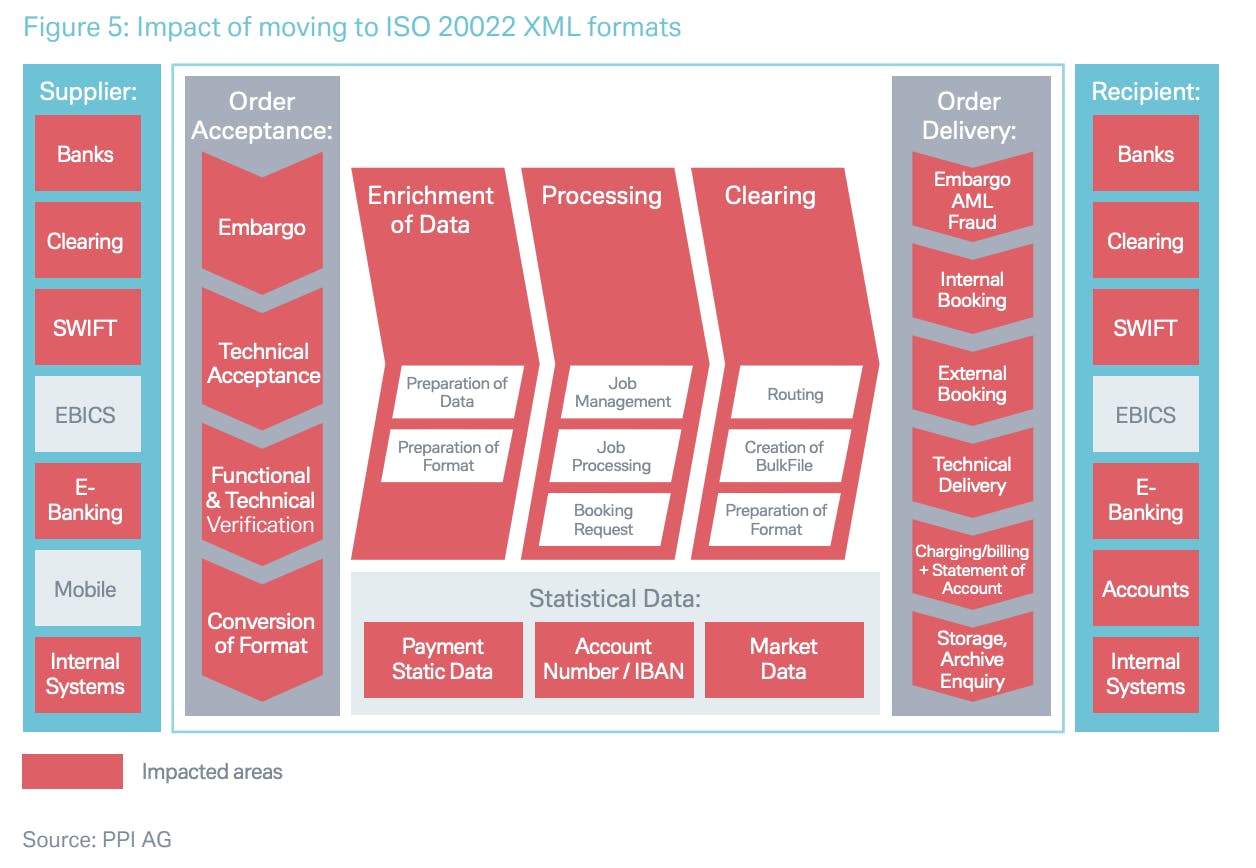This screenshot has width=1256, height=868.
Task: Click the grey EBICS box under Supplier
Action: [87, 415]
